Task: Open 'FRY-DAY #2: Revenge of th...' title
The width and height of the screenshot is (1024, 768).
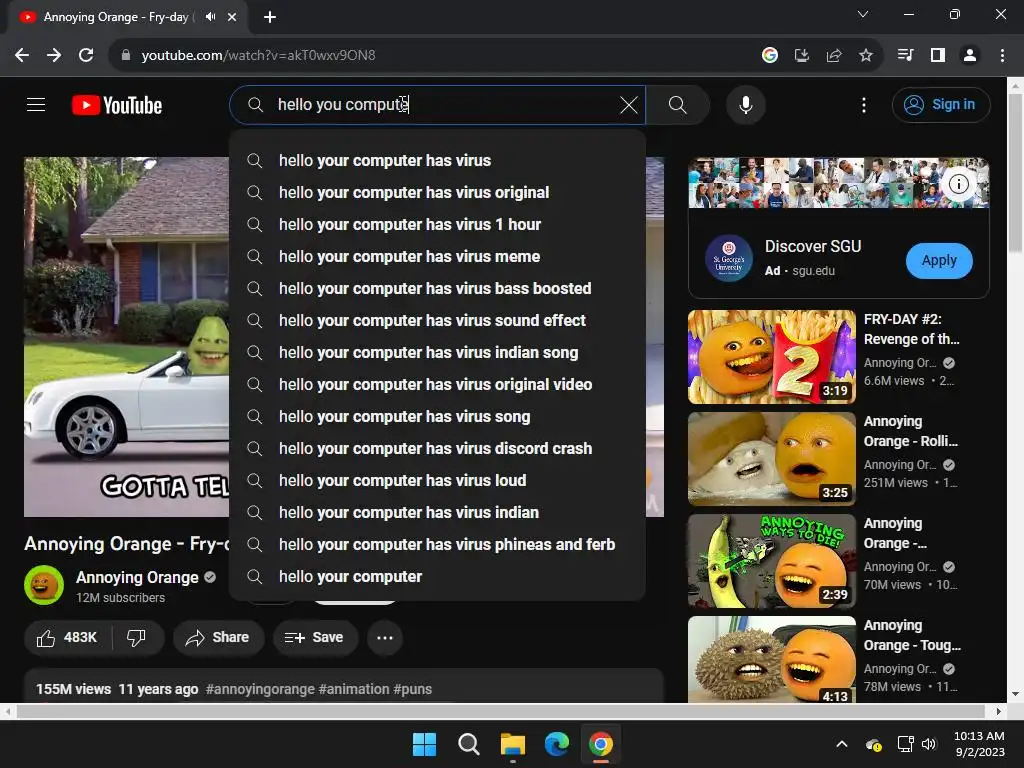Action: (912, 329)
